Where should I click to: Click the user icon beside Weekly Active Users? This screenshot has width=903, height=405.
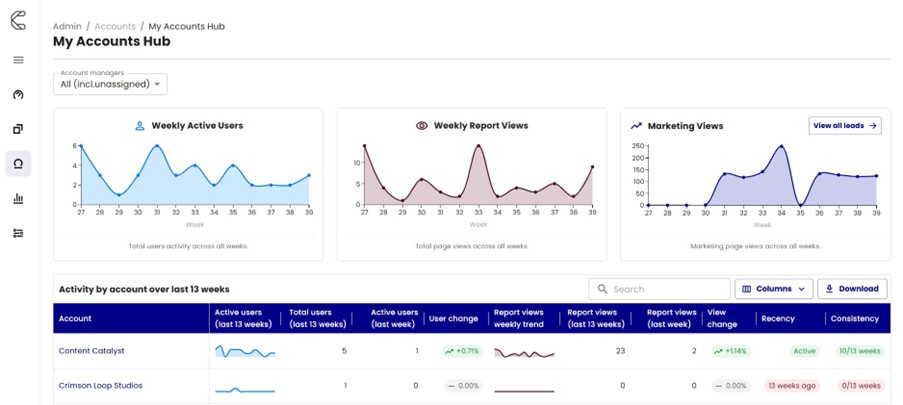tap(140, 126)
